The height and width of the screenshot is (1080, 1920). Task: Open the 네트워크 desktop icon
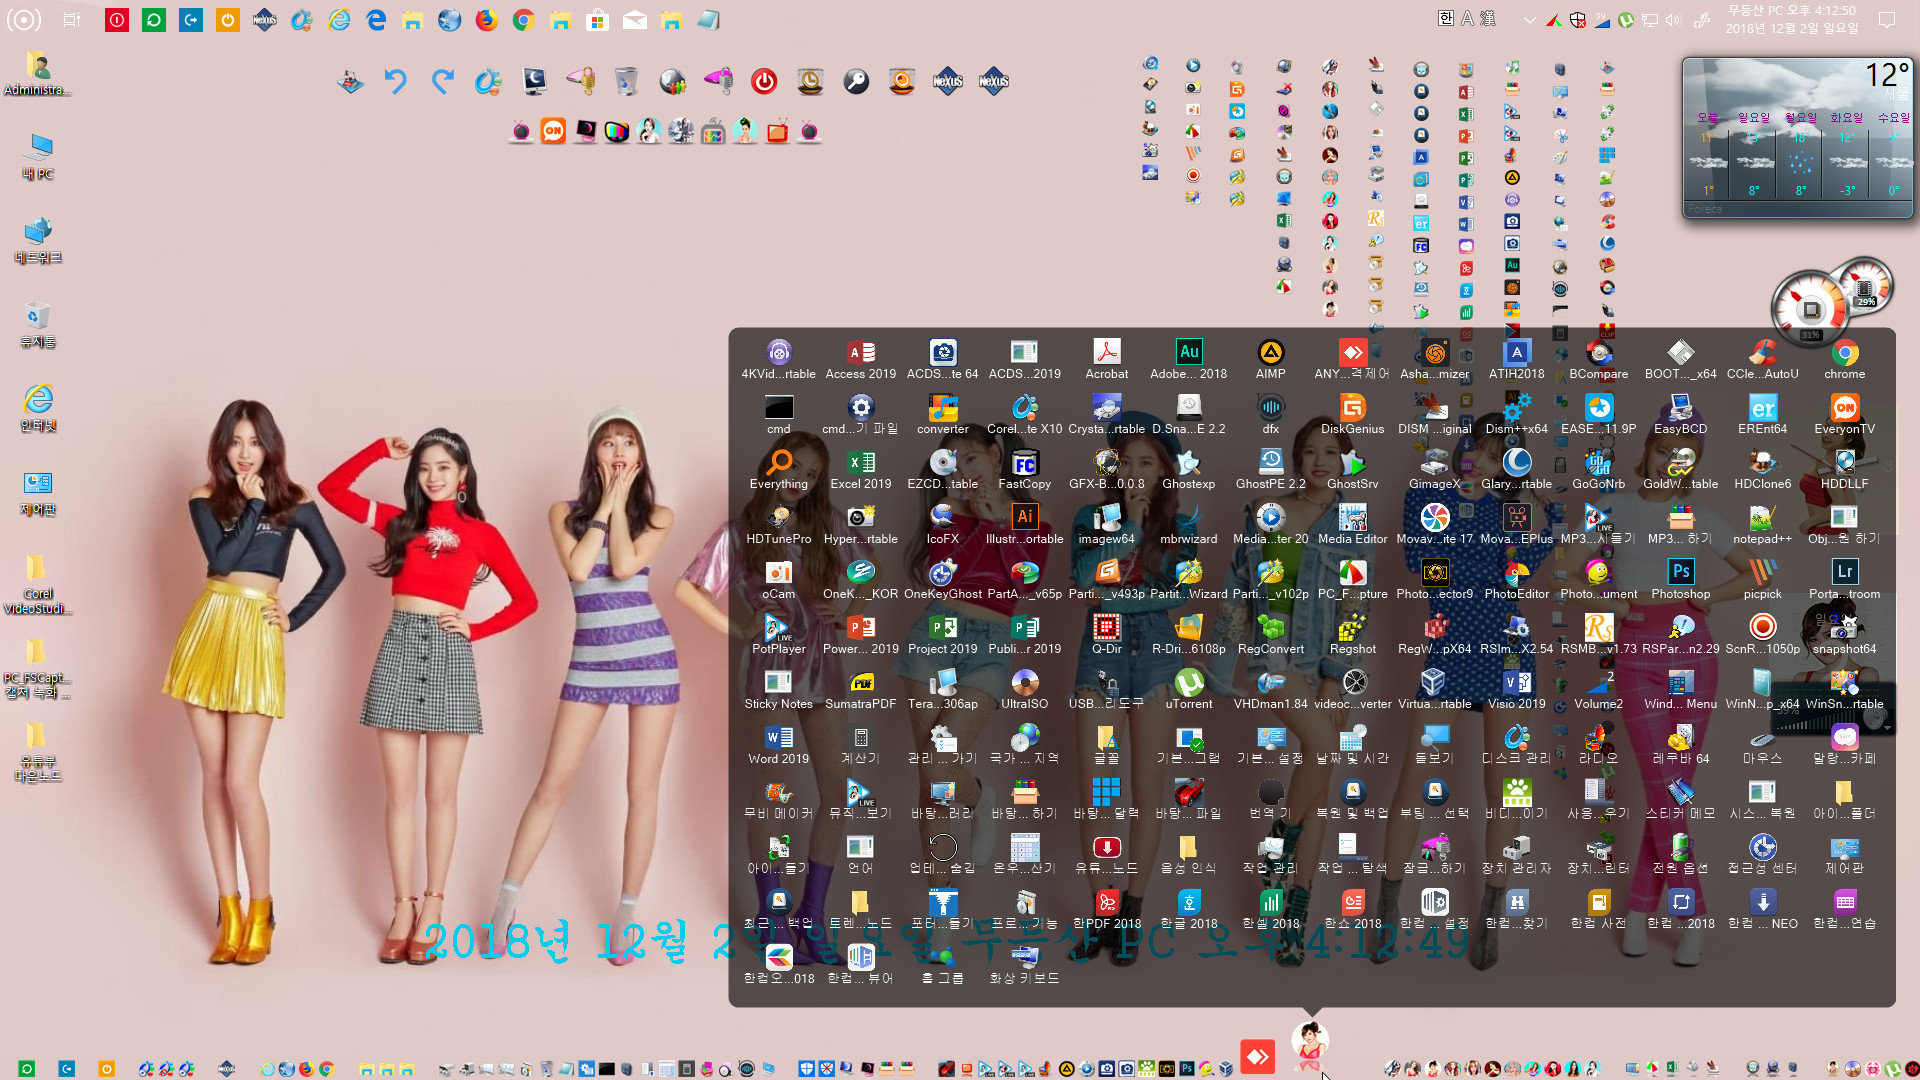[x=38, y=242]
